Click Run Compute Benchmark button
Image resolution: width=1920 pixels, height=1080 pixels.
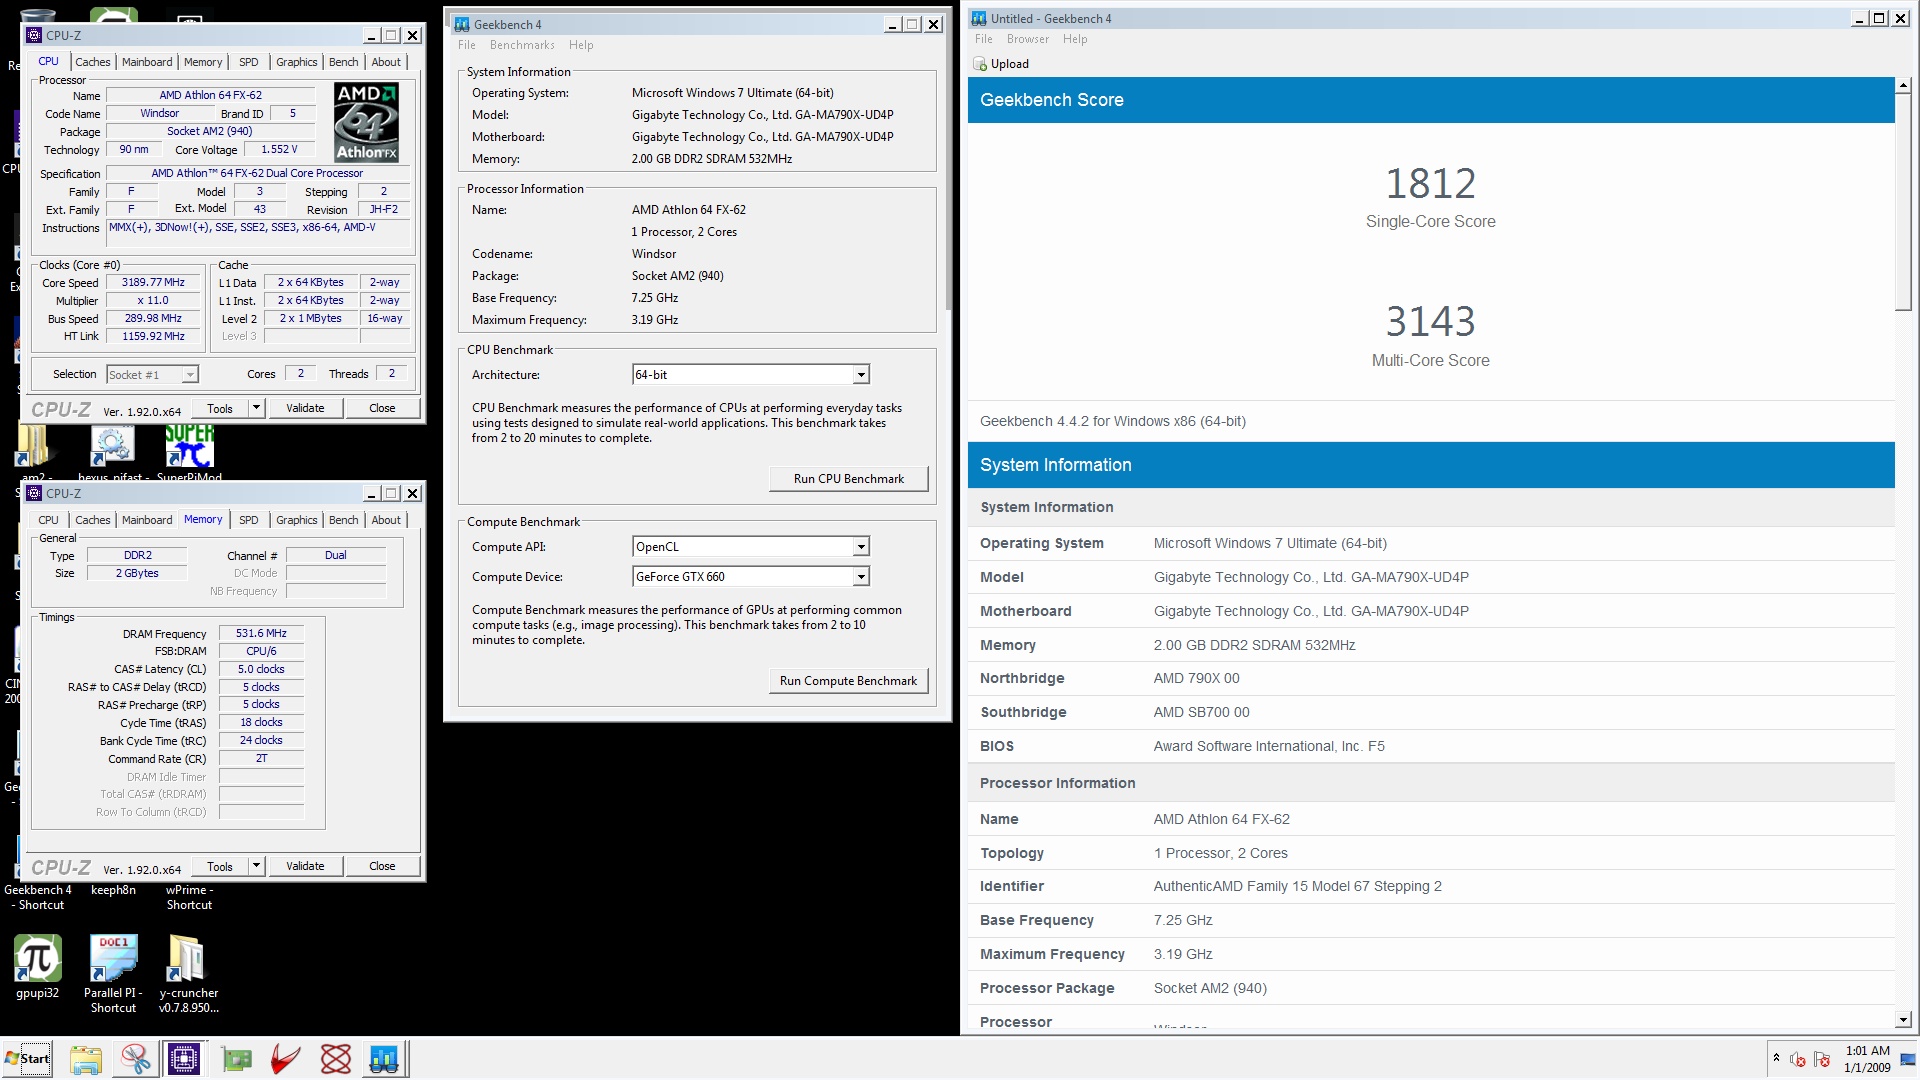click(849, 681)
